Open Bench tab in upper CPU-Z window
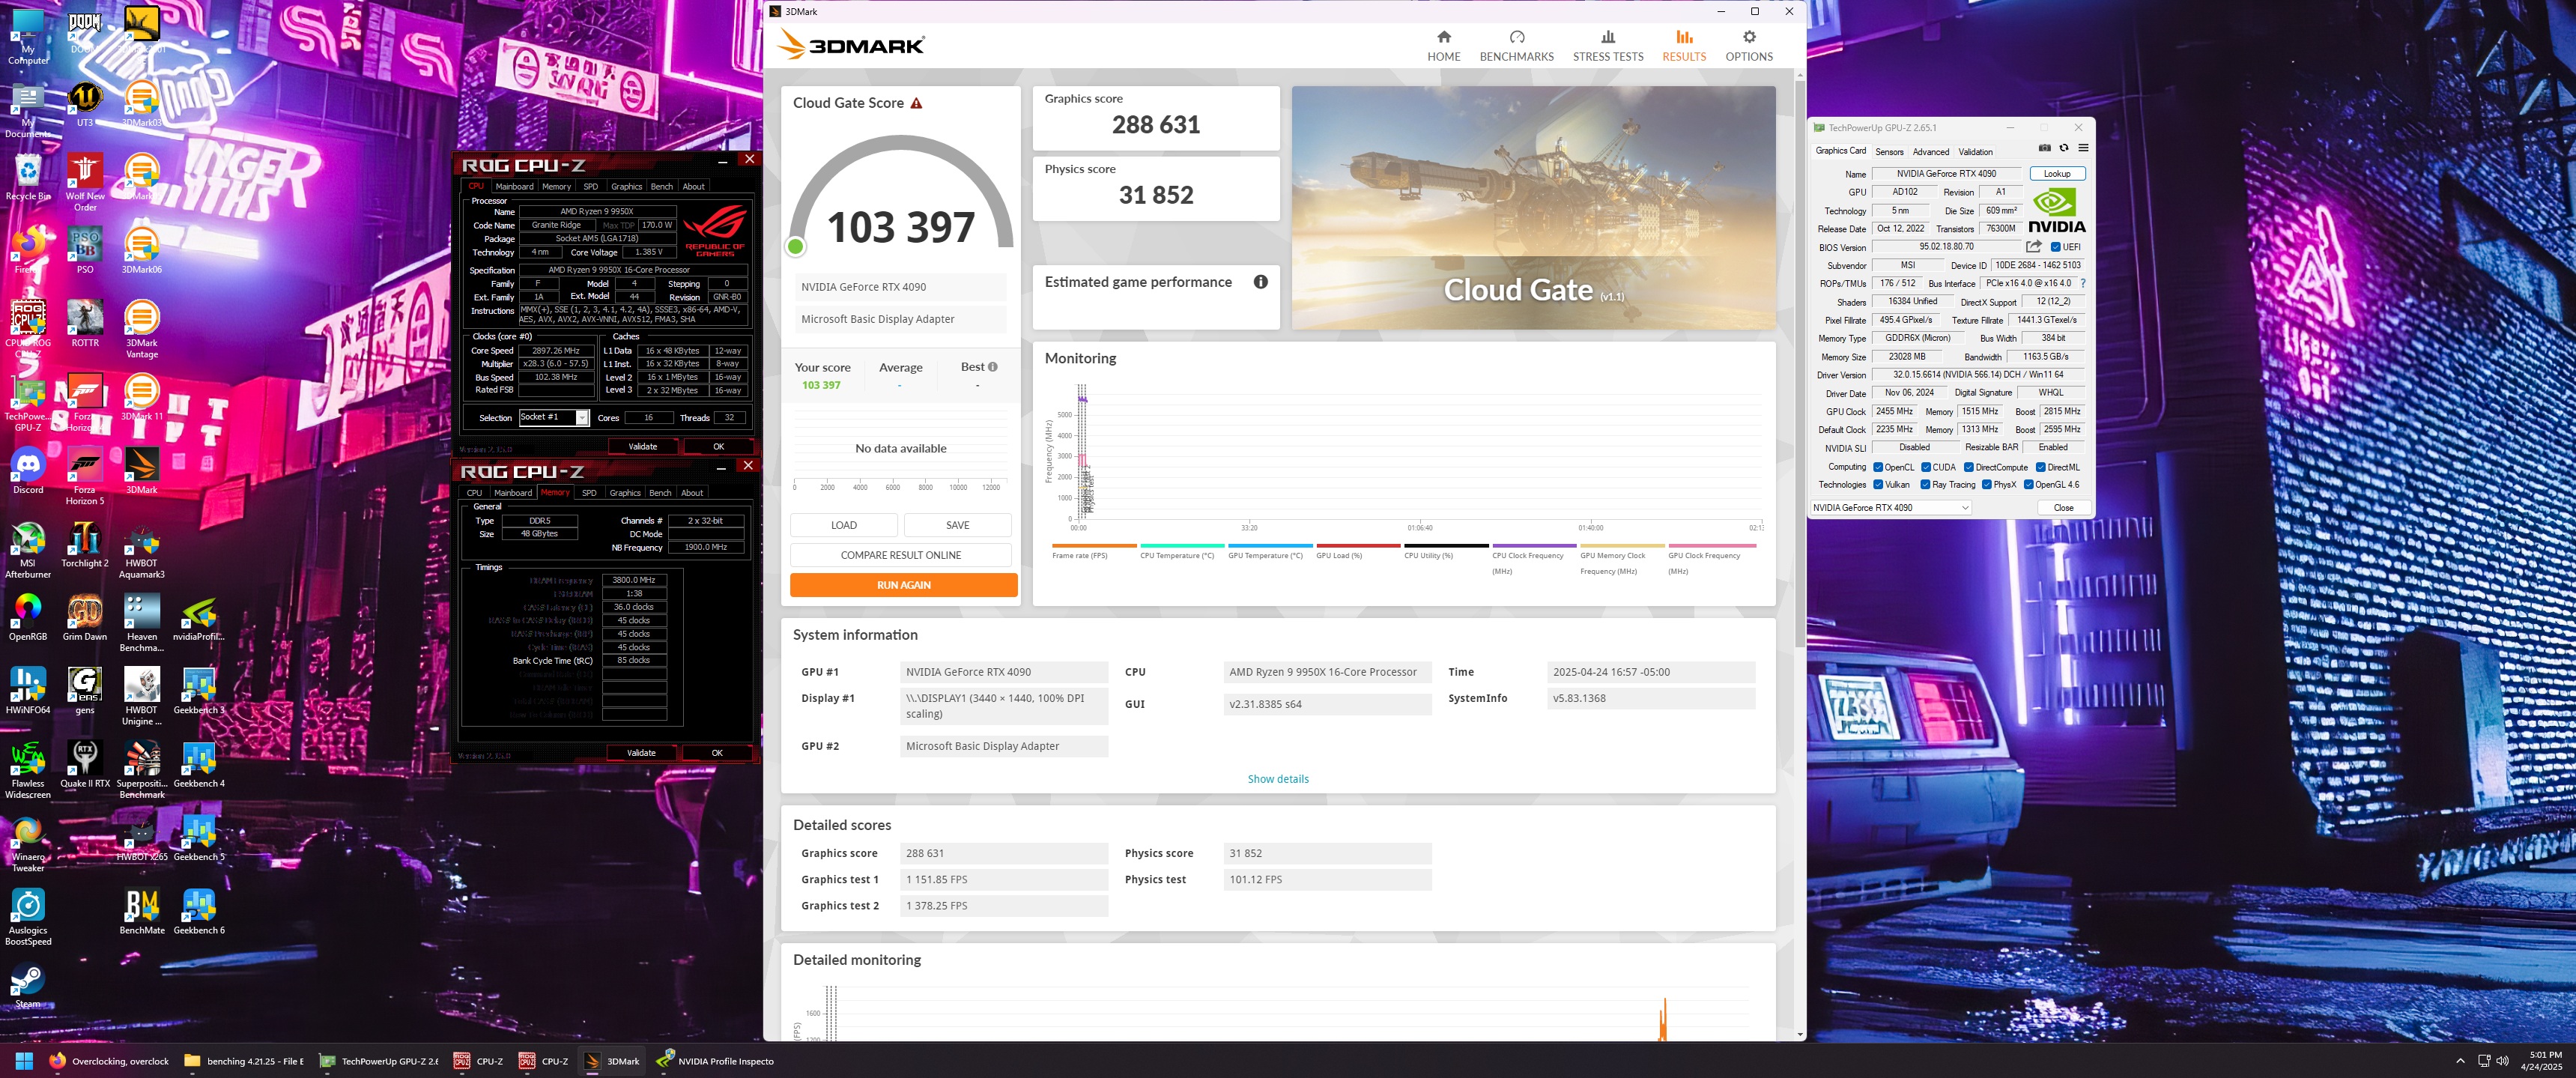Image resolution: width=2576 pixels, height=1078 pixels. click(662, 186)
